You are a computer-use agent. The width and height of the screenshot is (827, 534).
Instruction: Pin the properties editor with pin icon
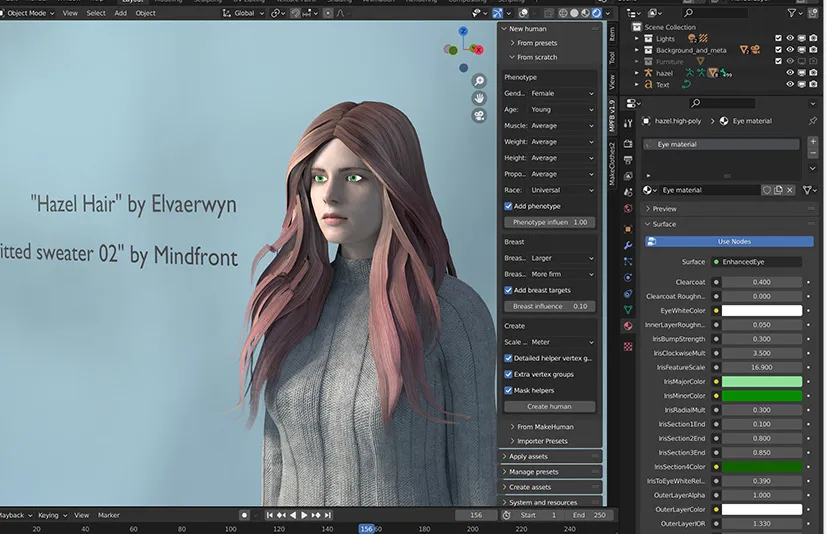point(813,121)
